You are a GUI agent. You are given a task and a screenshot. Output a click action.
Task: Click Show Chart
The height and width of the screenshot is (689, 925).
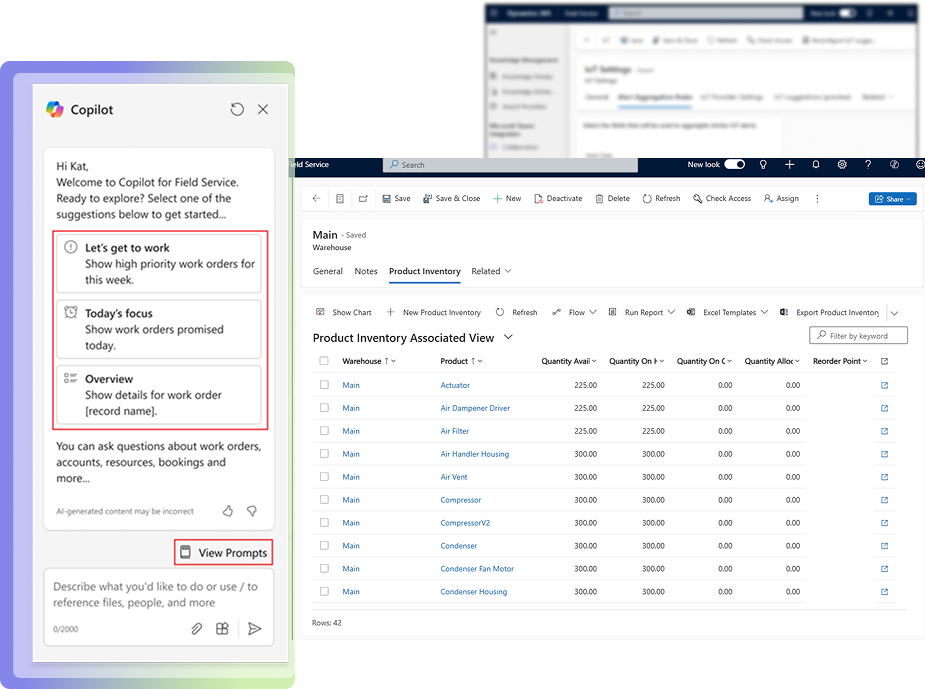coord(344,312)
